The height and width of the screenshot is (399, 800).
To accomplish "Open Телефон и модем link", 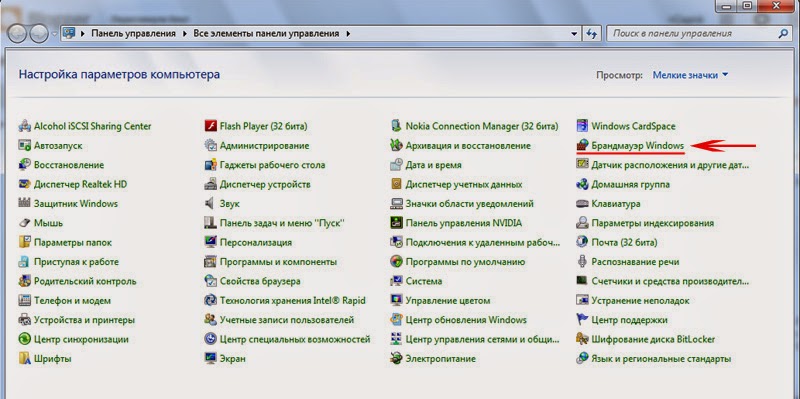I will point(72,301).
